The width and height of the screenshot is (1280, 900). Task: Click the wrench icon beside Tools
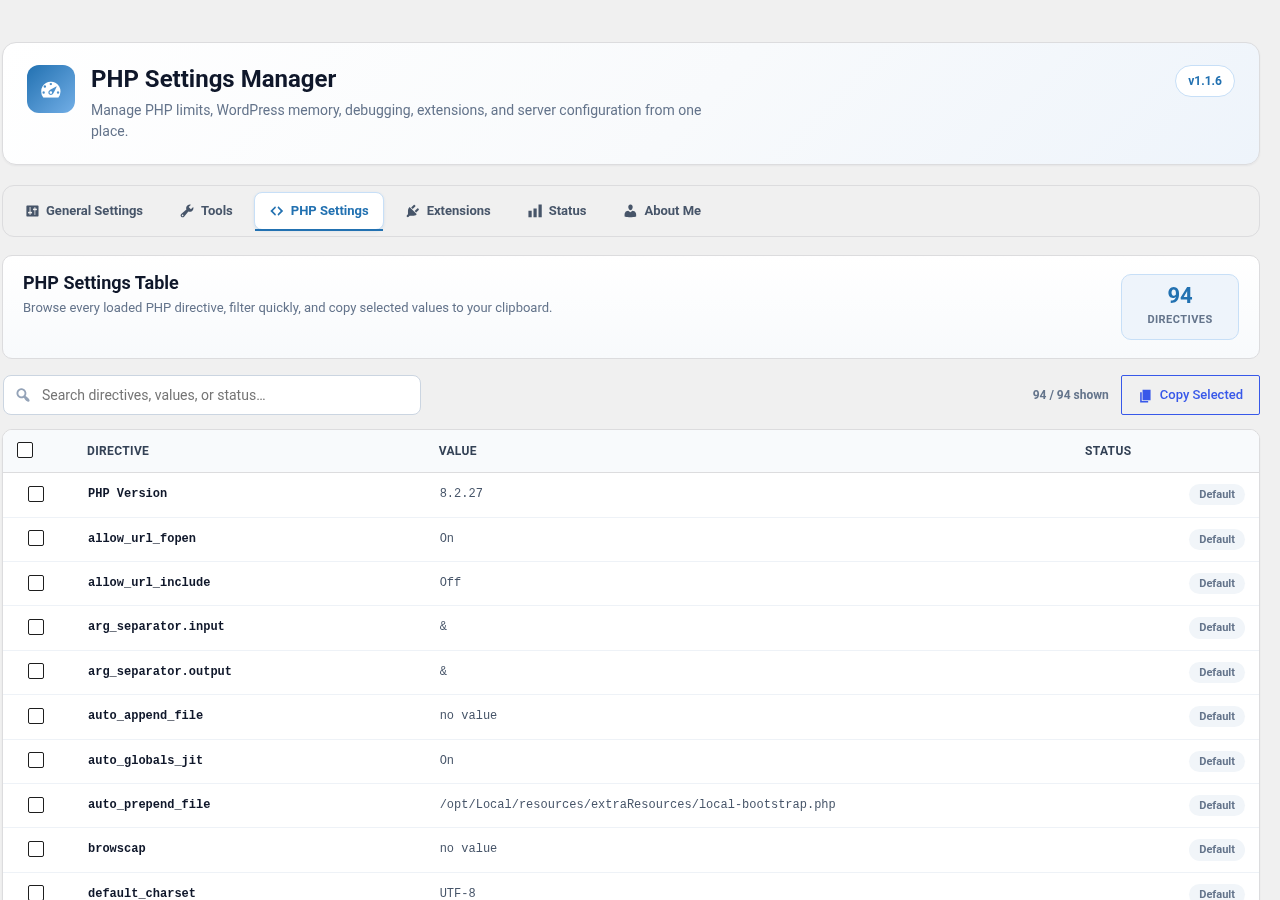(187, 211)
